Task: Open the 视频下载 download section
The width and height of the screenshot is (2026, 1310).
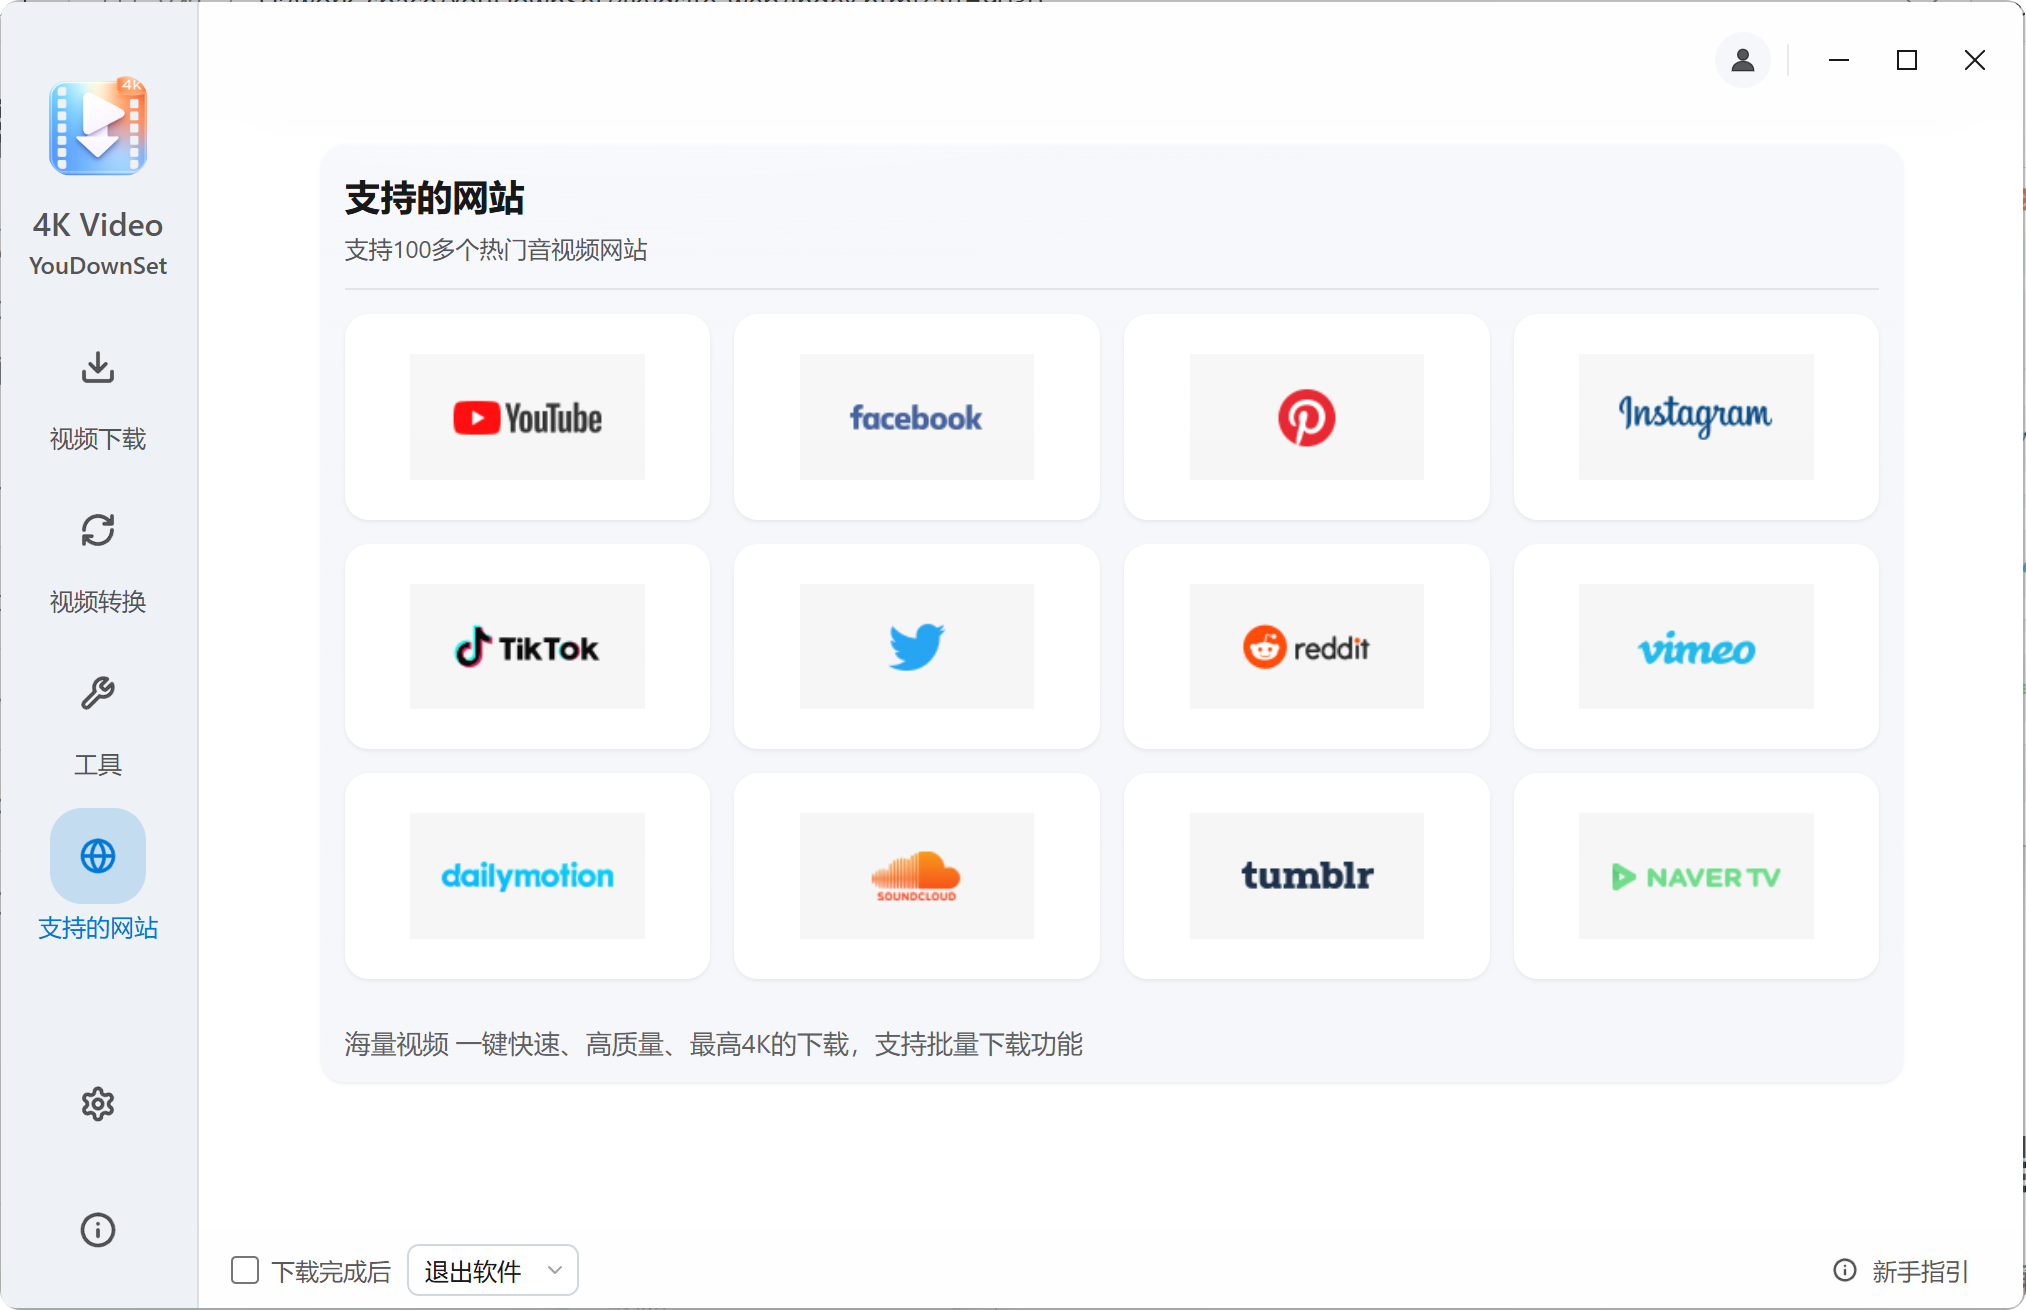Action: [97, 400]
